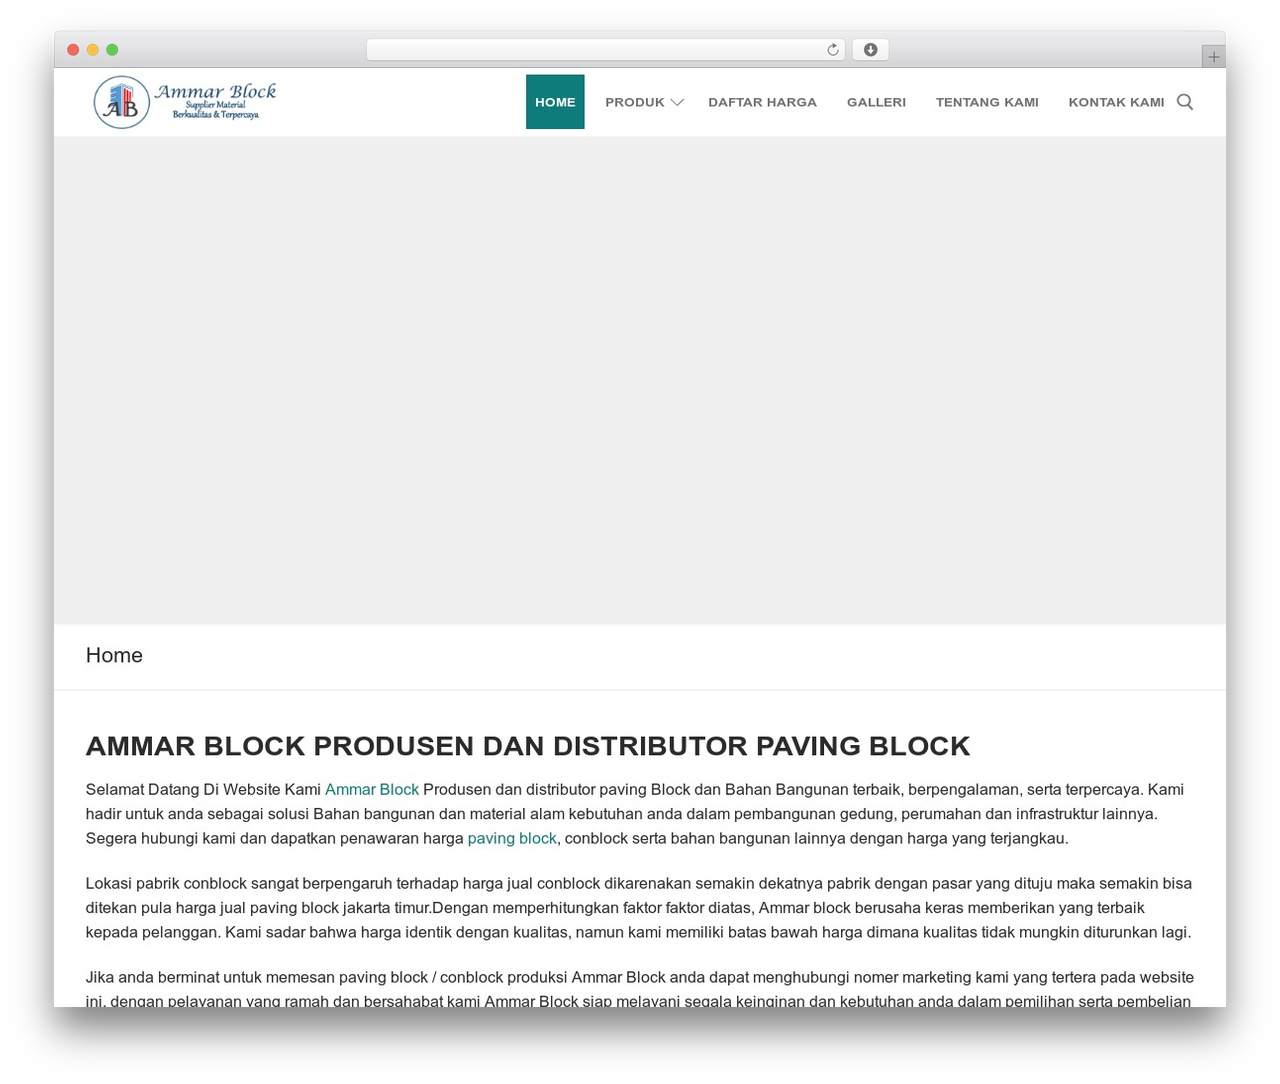
Task: Close the window with red button
Action: pyautogui.click(x=73, y=50)
